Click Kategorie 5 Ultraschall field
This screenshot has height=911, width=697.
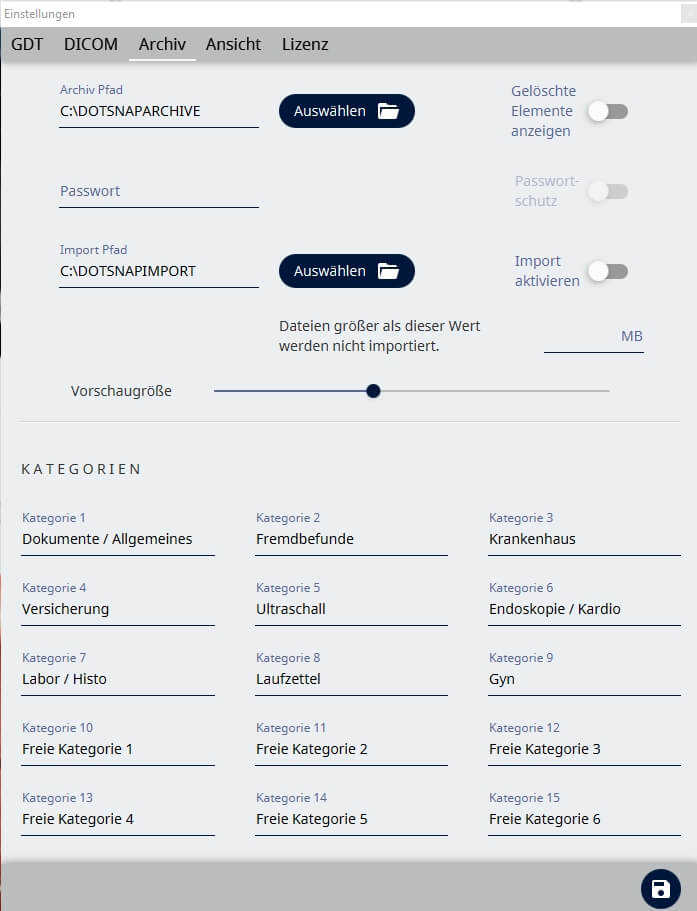(x=351, y=609)
